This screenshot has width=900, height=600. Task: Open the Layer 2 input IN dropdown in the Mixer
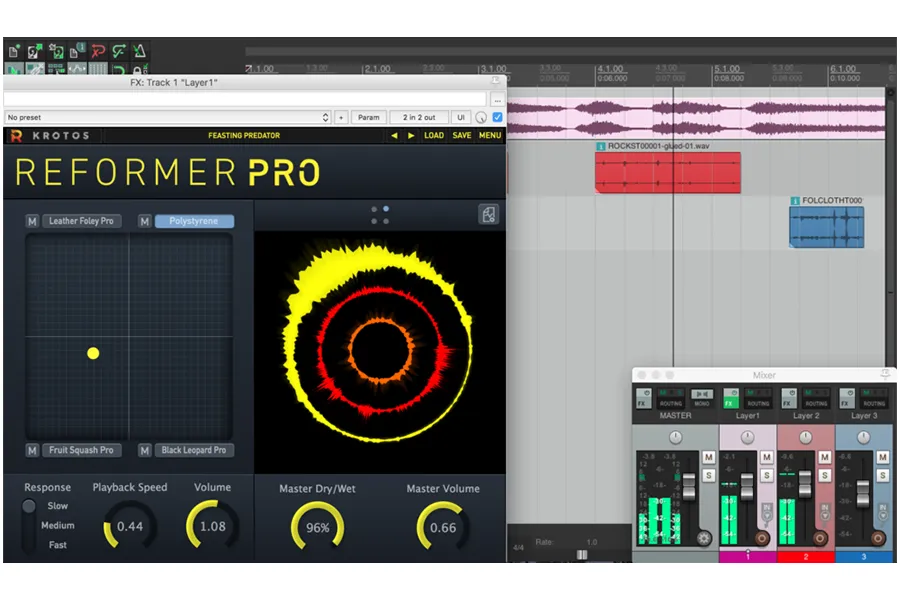click(825, 512)
